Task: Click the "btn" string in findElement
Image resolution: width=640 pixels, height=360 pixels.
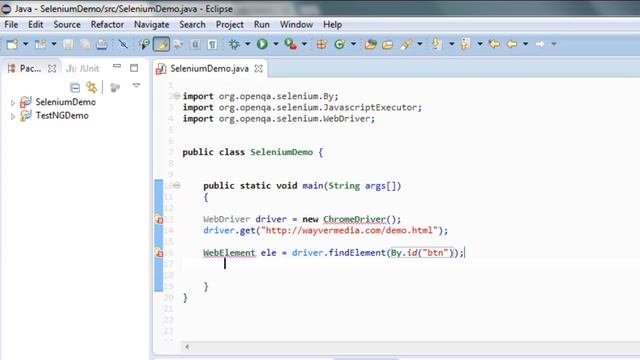Action: pyautogui.click(x=435, y=253)
